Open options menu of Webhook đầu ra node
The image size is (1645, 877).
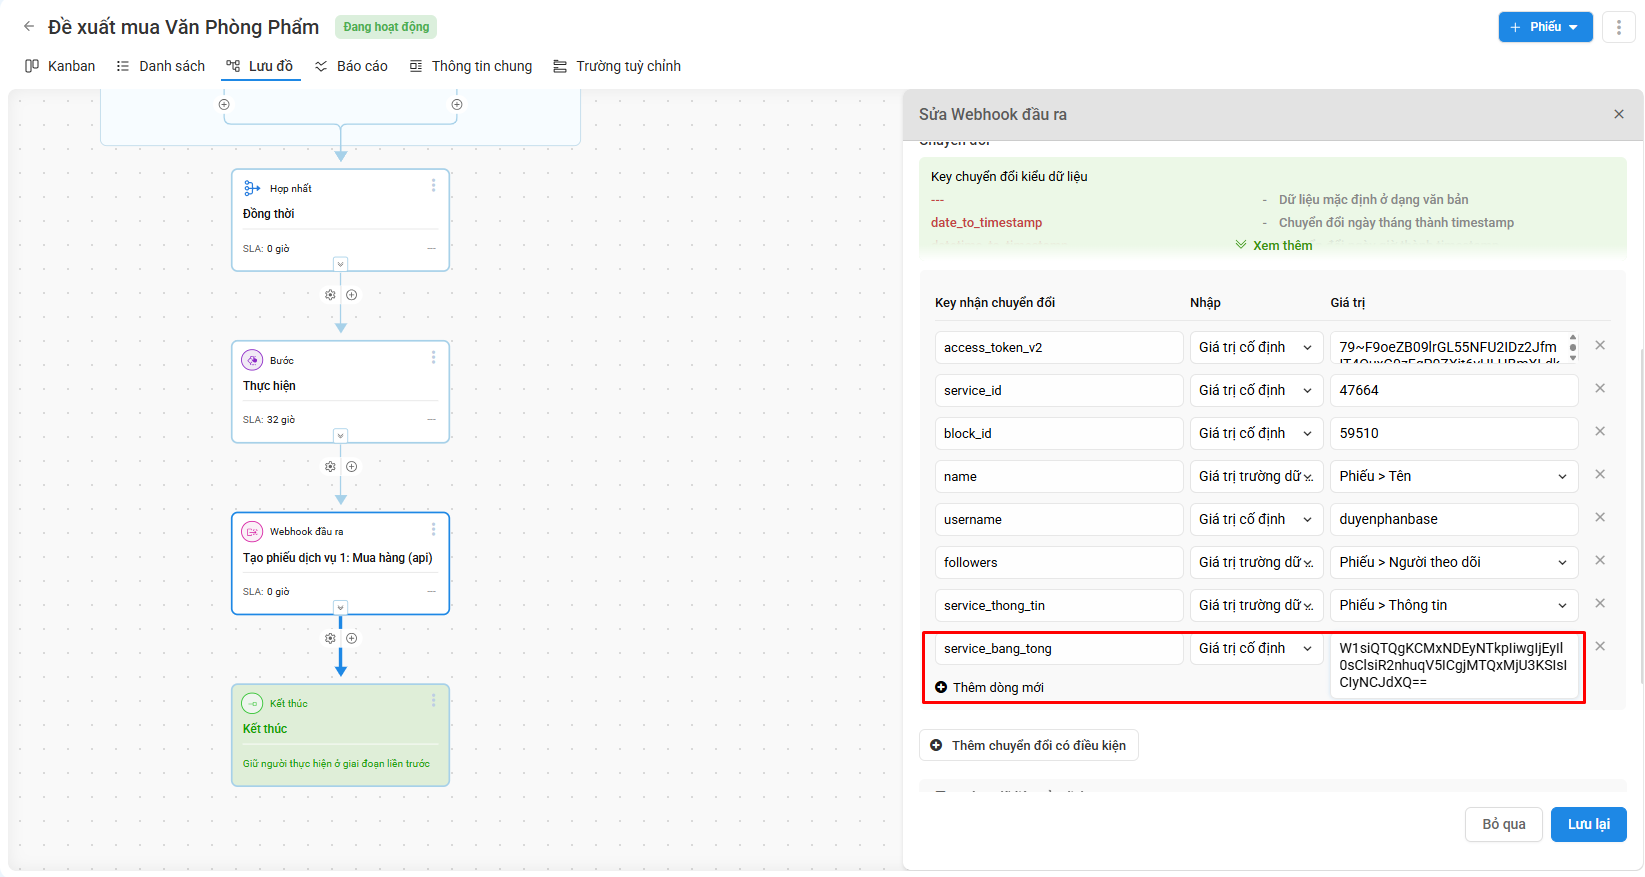pos(433,529)
